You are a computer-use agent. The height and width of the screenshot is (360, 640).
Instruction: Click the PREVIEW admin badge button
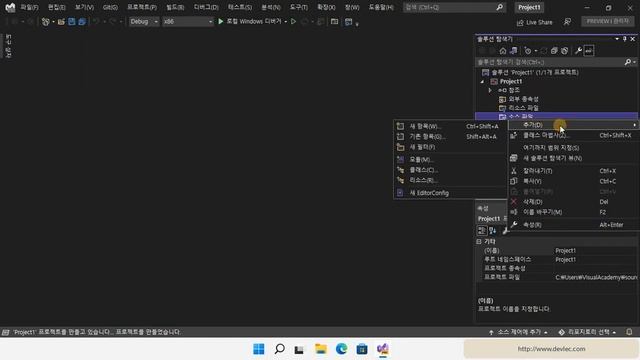point(607,21)
